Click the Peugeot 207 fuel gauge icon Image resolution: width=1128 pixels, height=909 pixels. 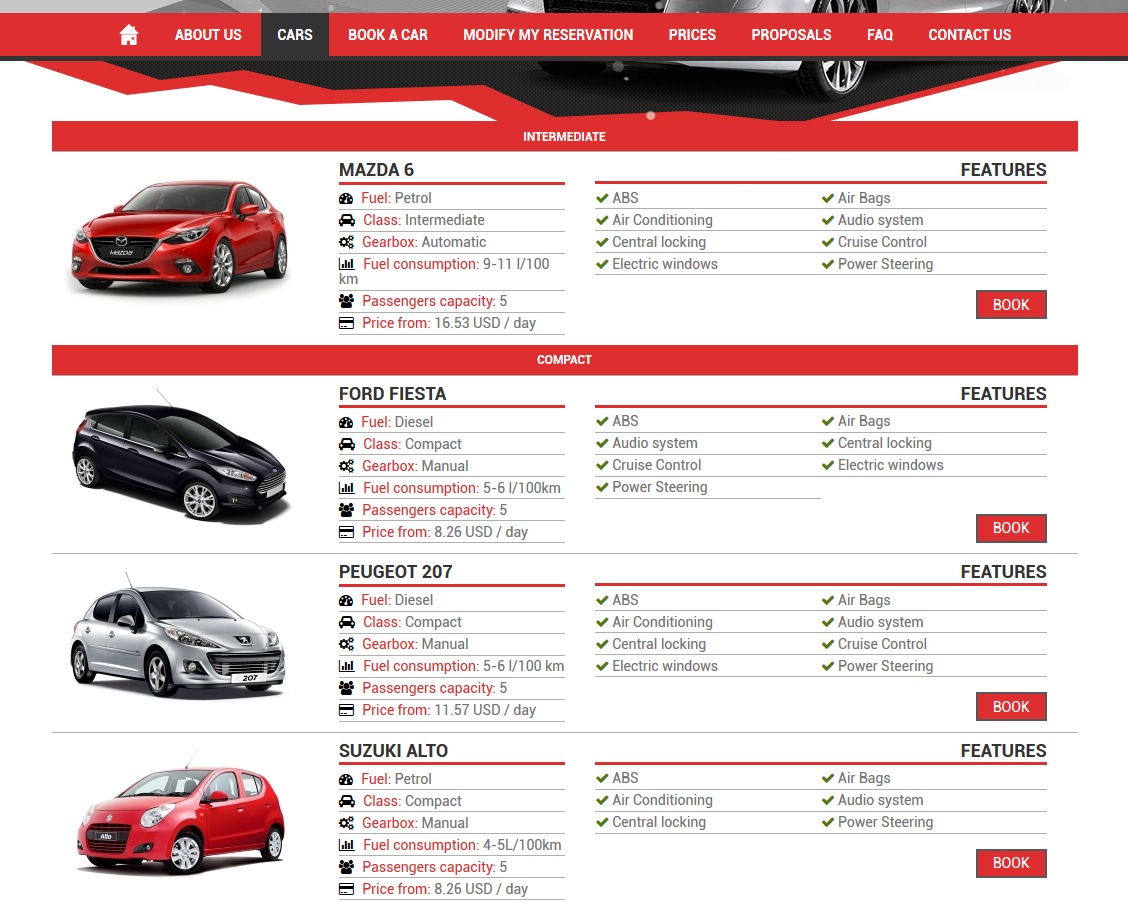pos(346,600)
